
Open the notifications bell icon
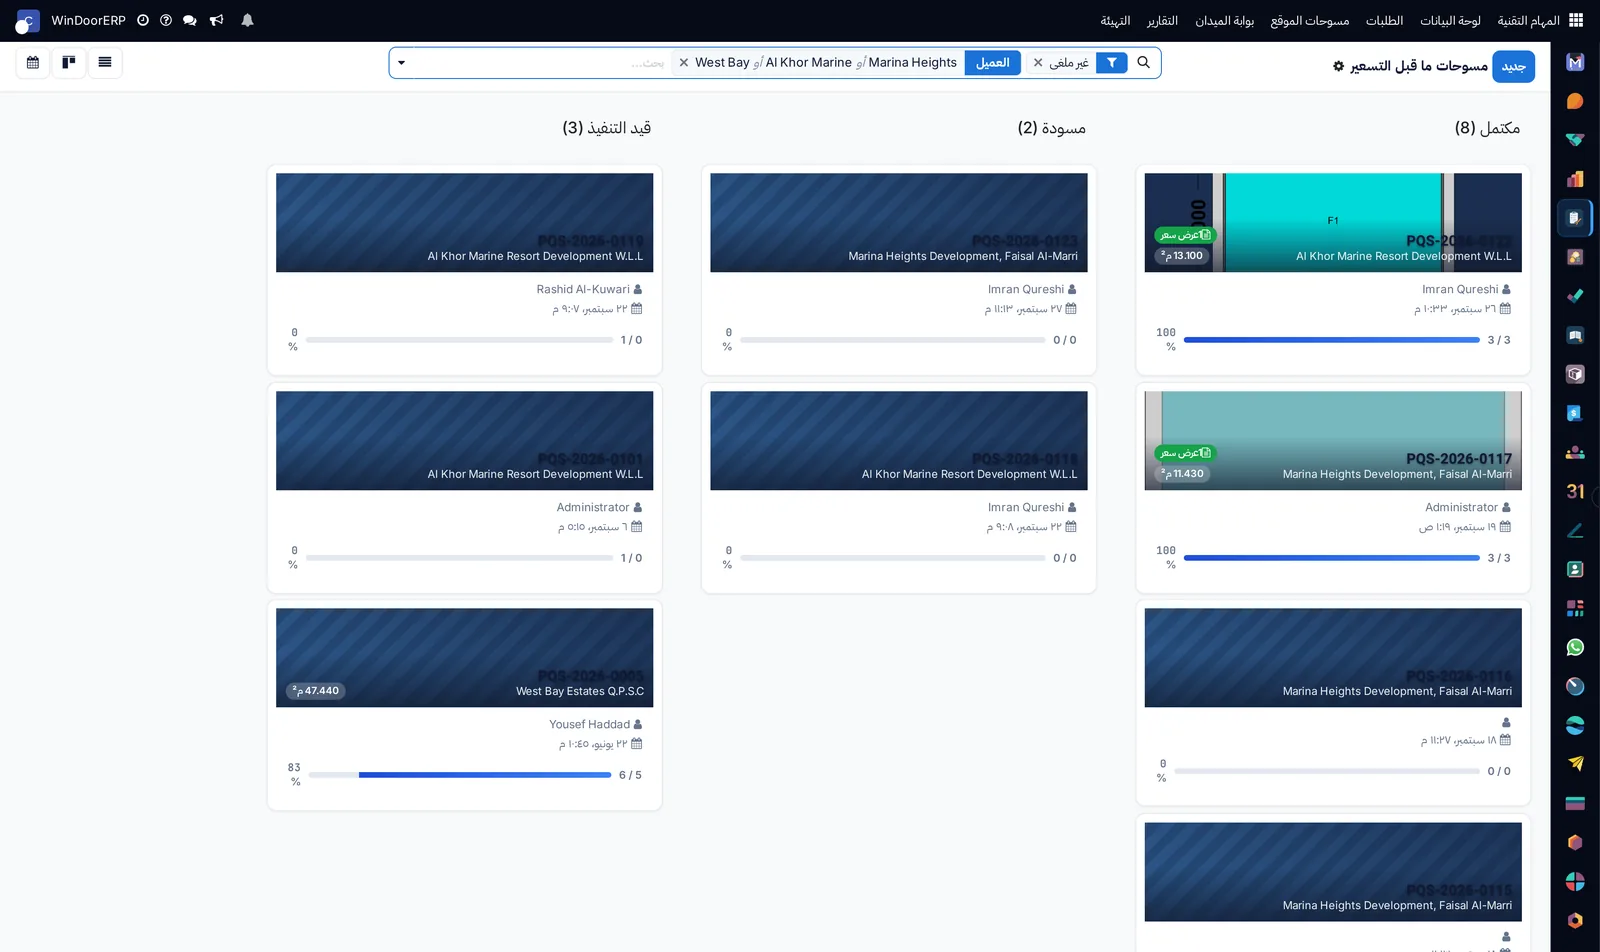pyautogui.click(x=247, y=20)
